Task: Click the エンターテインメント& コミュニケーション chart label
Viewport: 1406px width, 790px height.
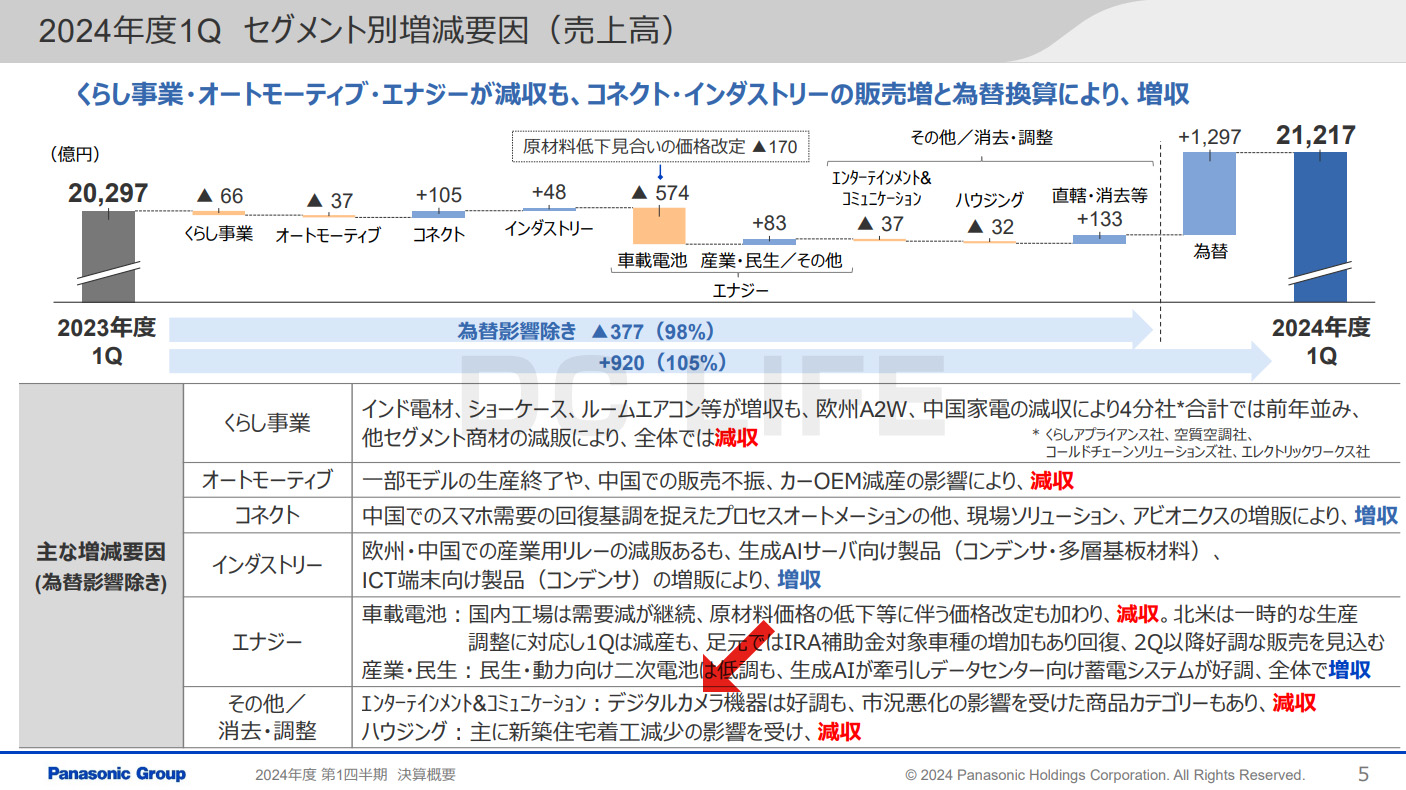Action: tap(882, 188)
